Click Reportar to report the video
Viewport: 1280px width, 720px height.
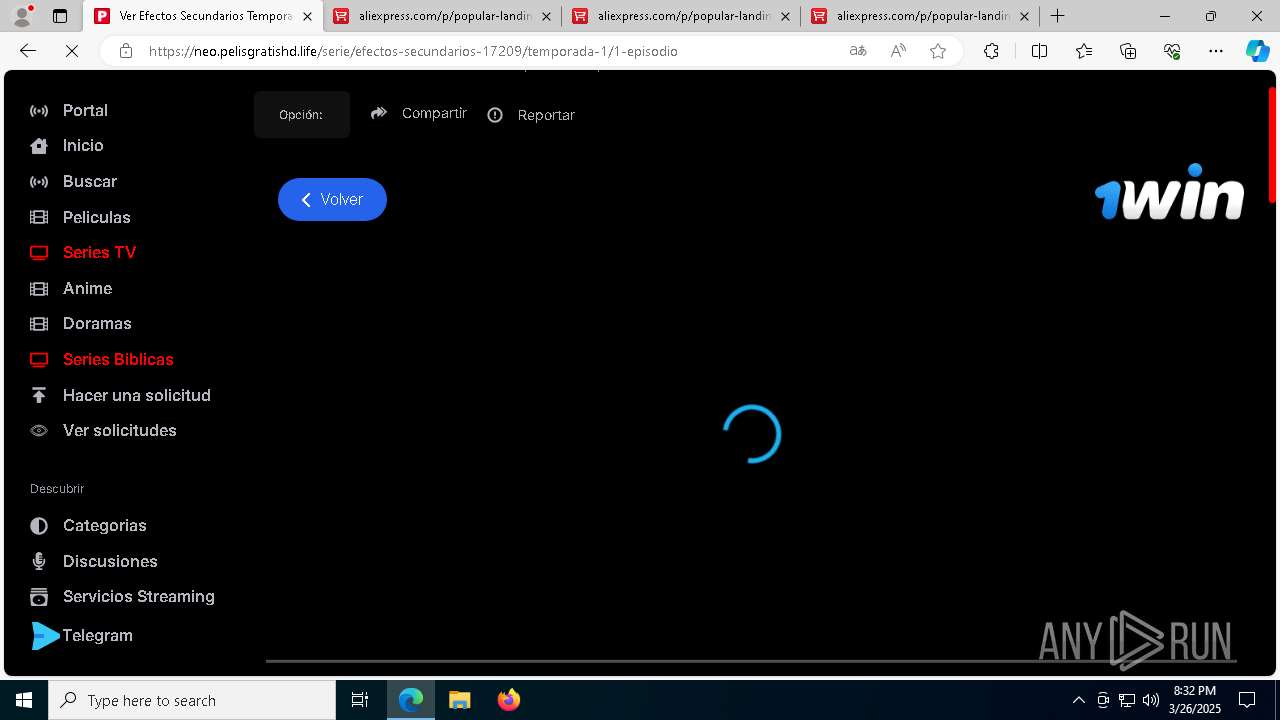point(531,115)
